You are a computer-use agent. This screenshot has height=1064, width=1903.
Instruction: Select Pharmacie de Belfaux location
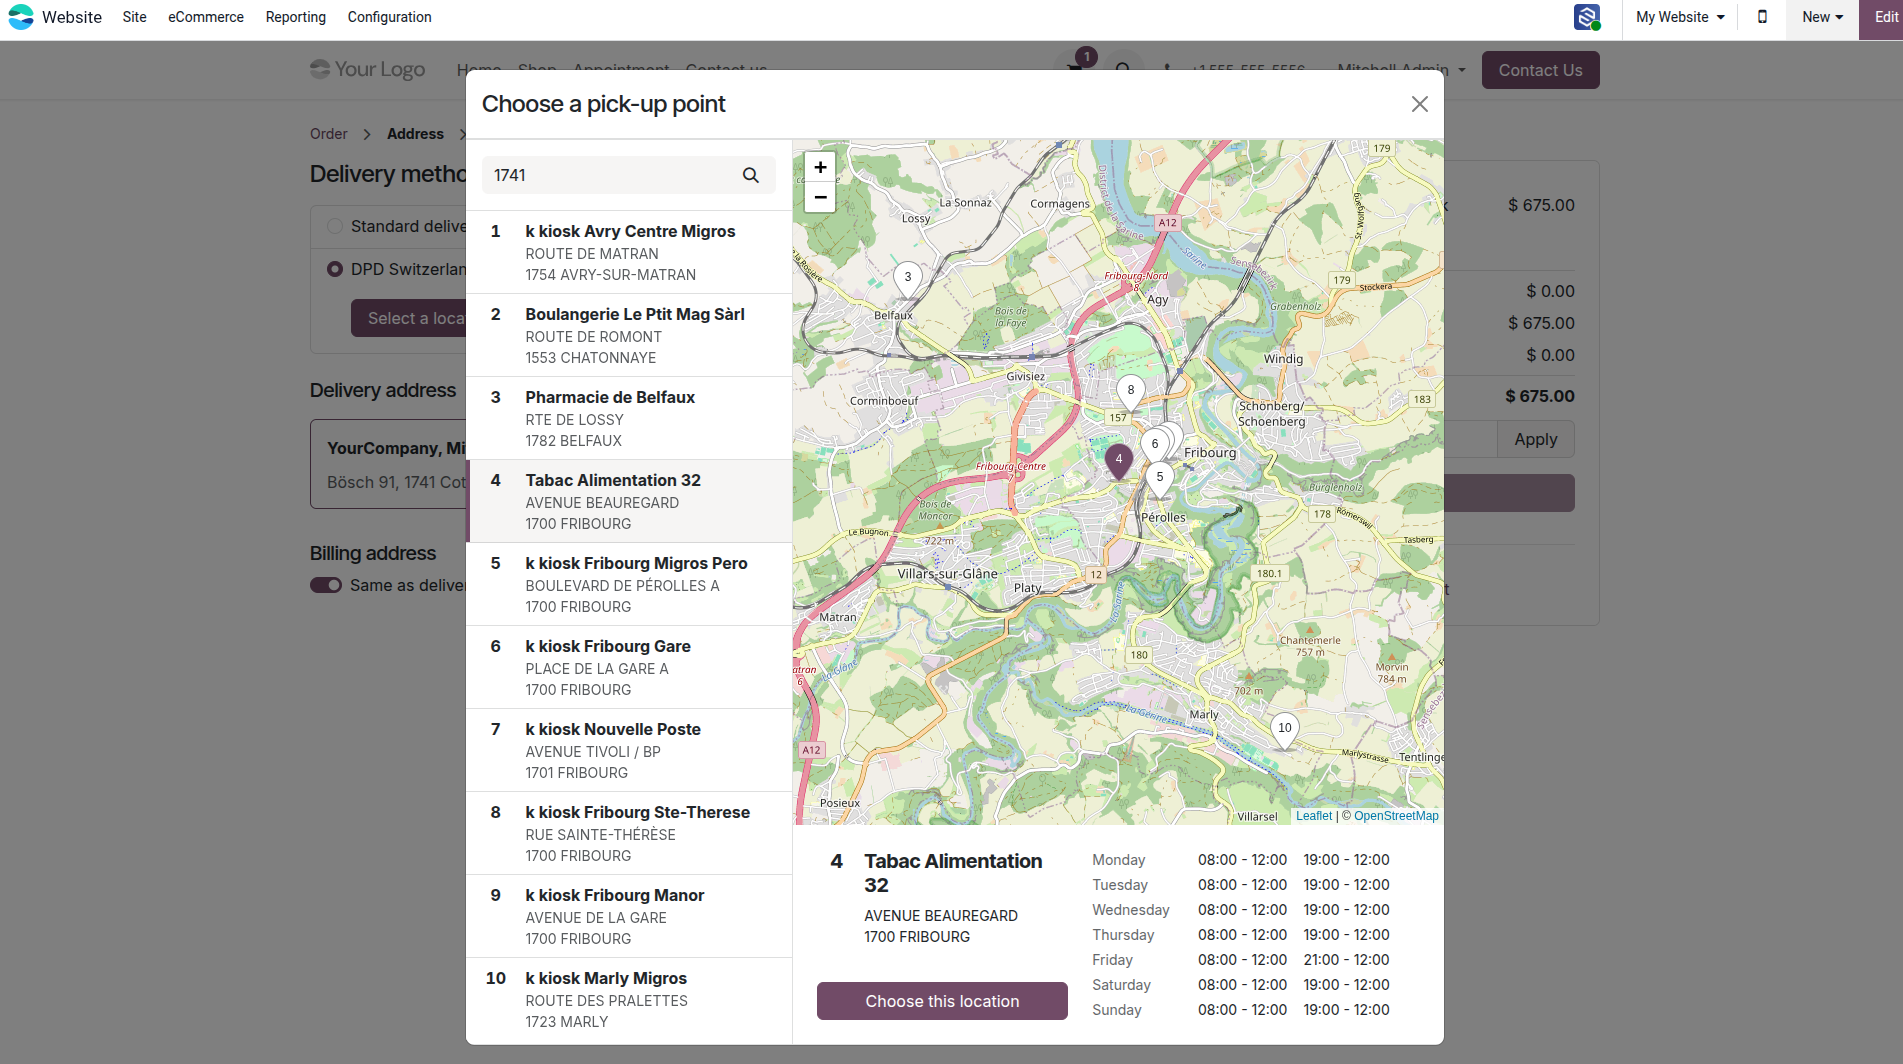pyautogui.click(x=629, y=418)
